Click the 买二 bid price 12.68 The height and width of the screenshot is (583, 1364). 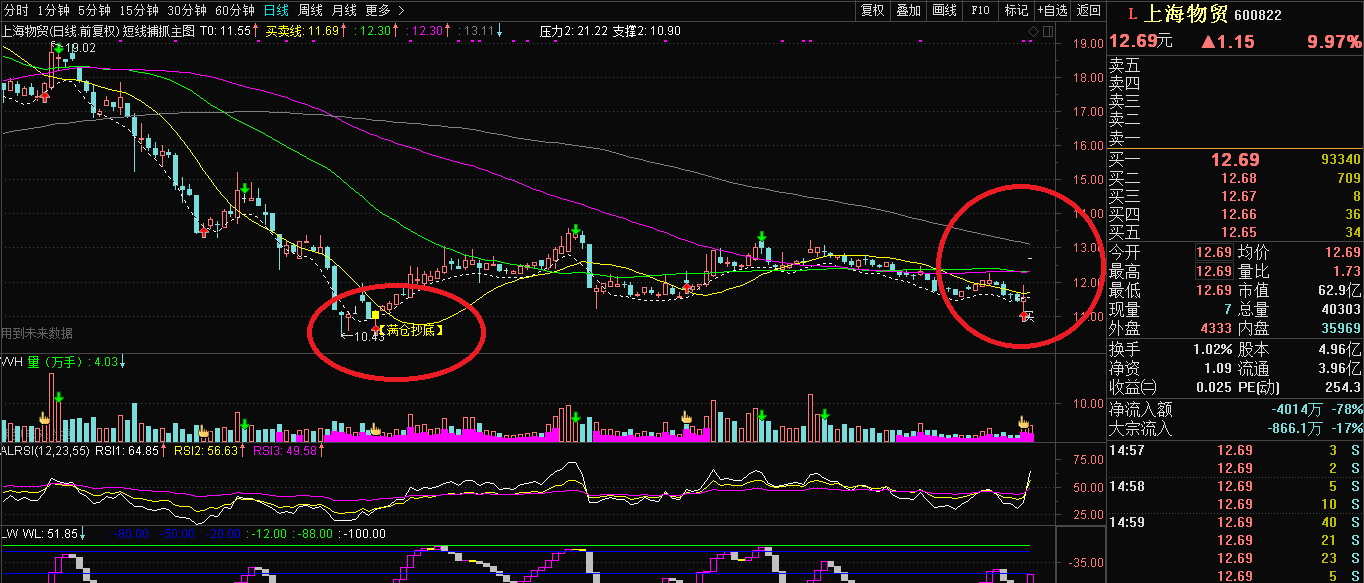click(x=1239, y=179)
